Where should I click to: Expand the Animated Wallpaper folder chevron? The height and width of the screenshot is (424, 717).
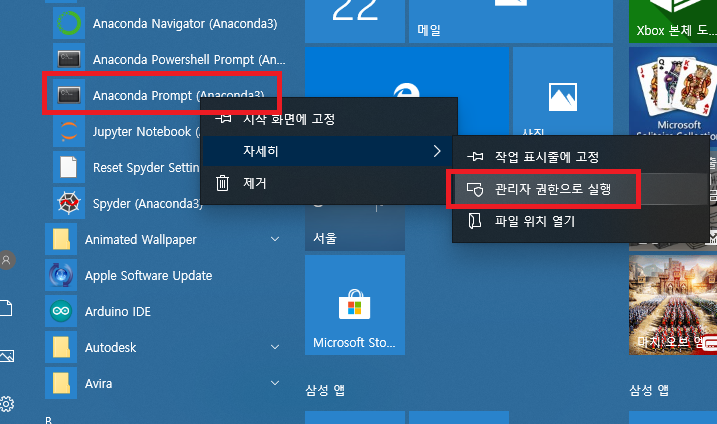coord(275,239)
